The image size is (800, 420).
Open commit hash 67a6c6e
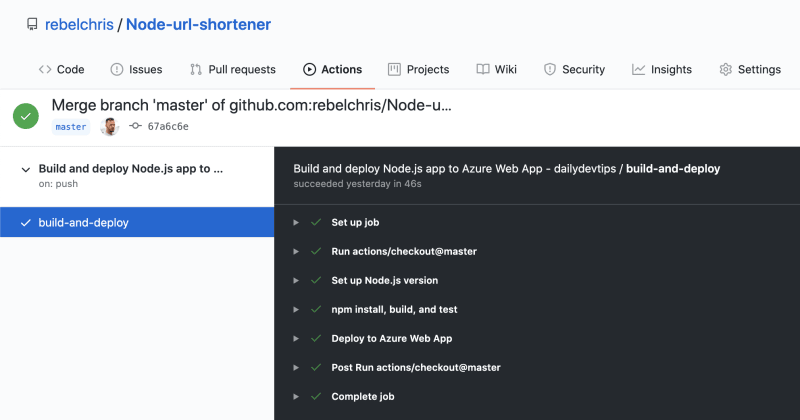(x=168, y=127)
